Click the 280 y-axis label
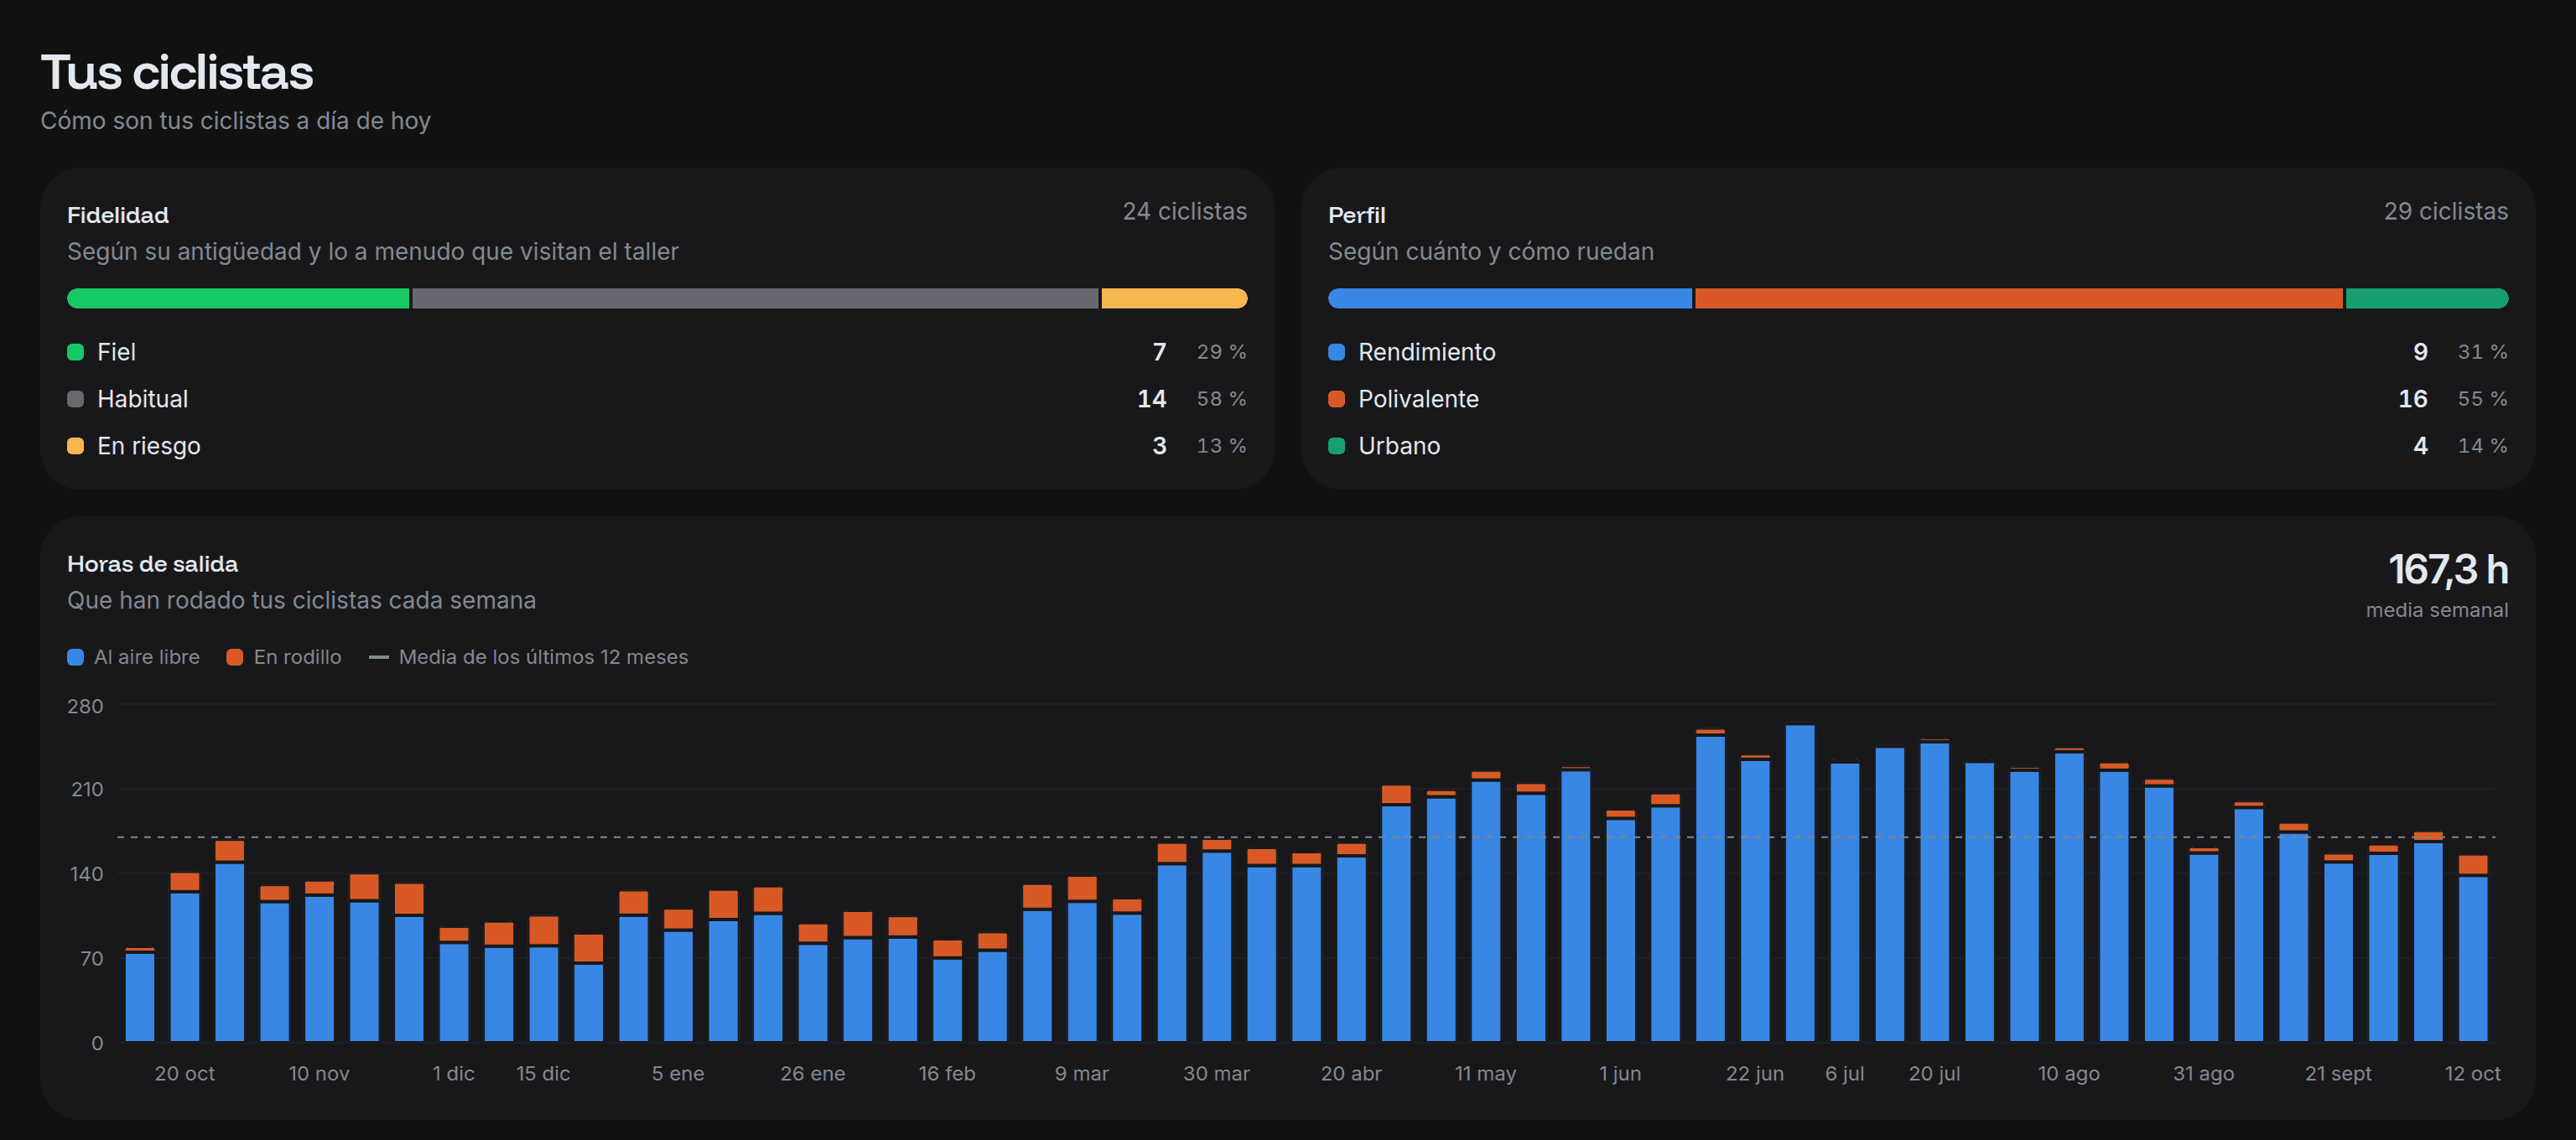 (x=85, y=706)
